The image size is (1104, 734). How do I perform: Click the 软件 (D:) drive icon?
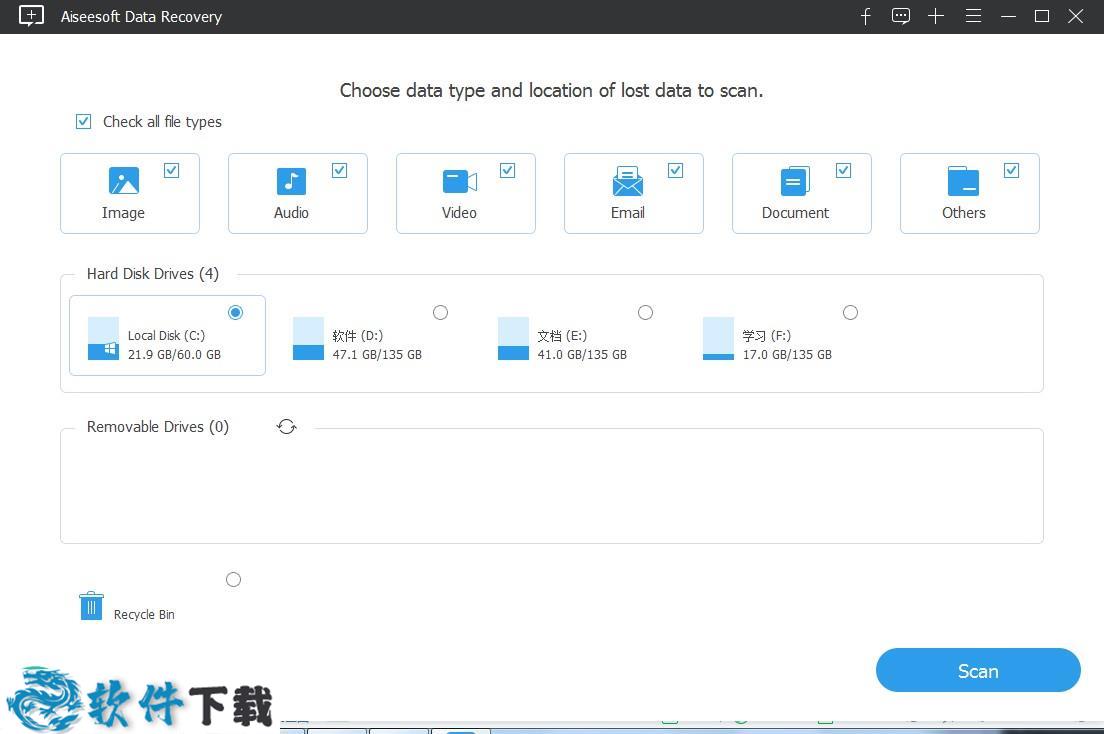(308, 338)
